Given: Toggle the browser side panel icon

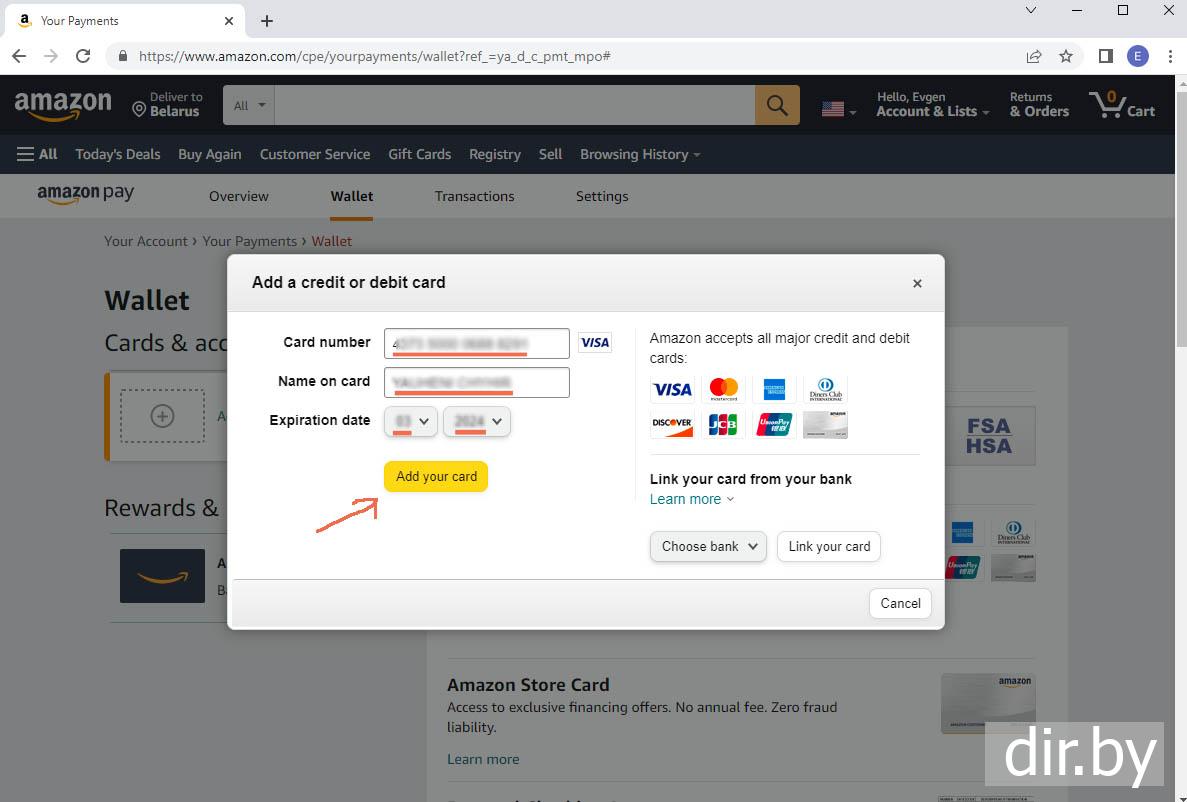Looking at the screenshot, I should 1106,56.
